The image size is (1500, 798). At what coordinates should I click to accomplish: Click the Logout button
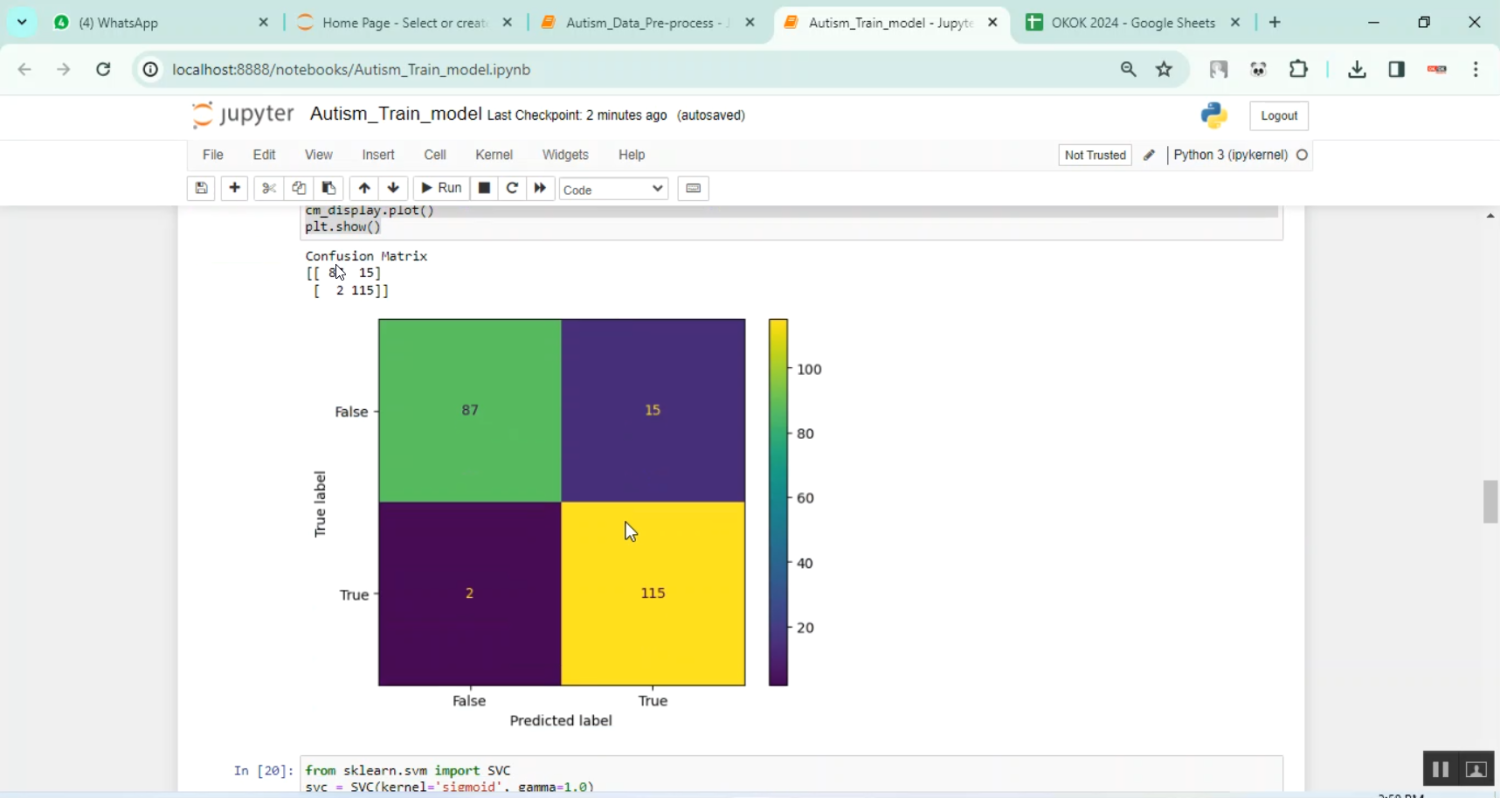(1278, 115)
